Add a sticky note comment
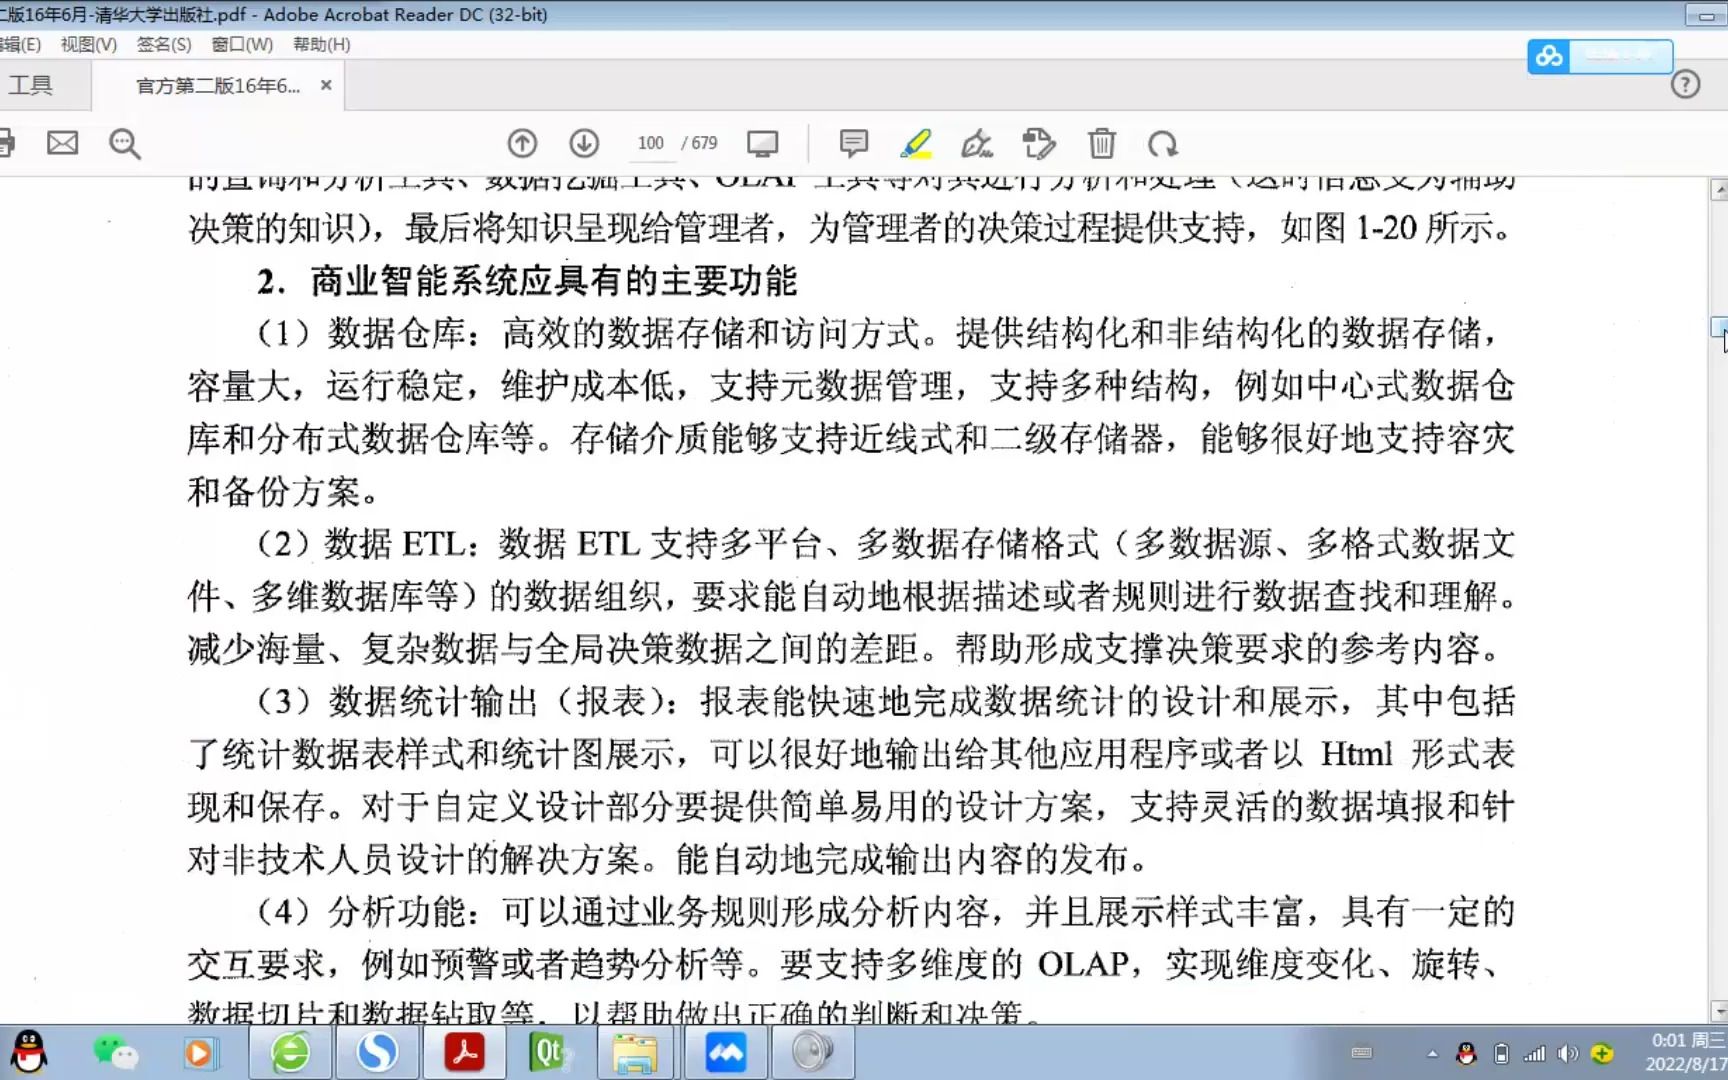The image size is (1728, 1080). (854, 144)
